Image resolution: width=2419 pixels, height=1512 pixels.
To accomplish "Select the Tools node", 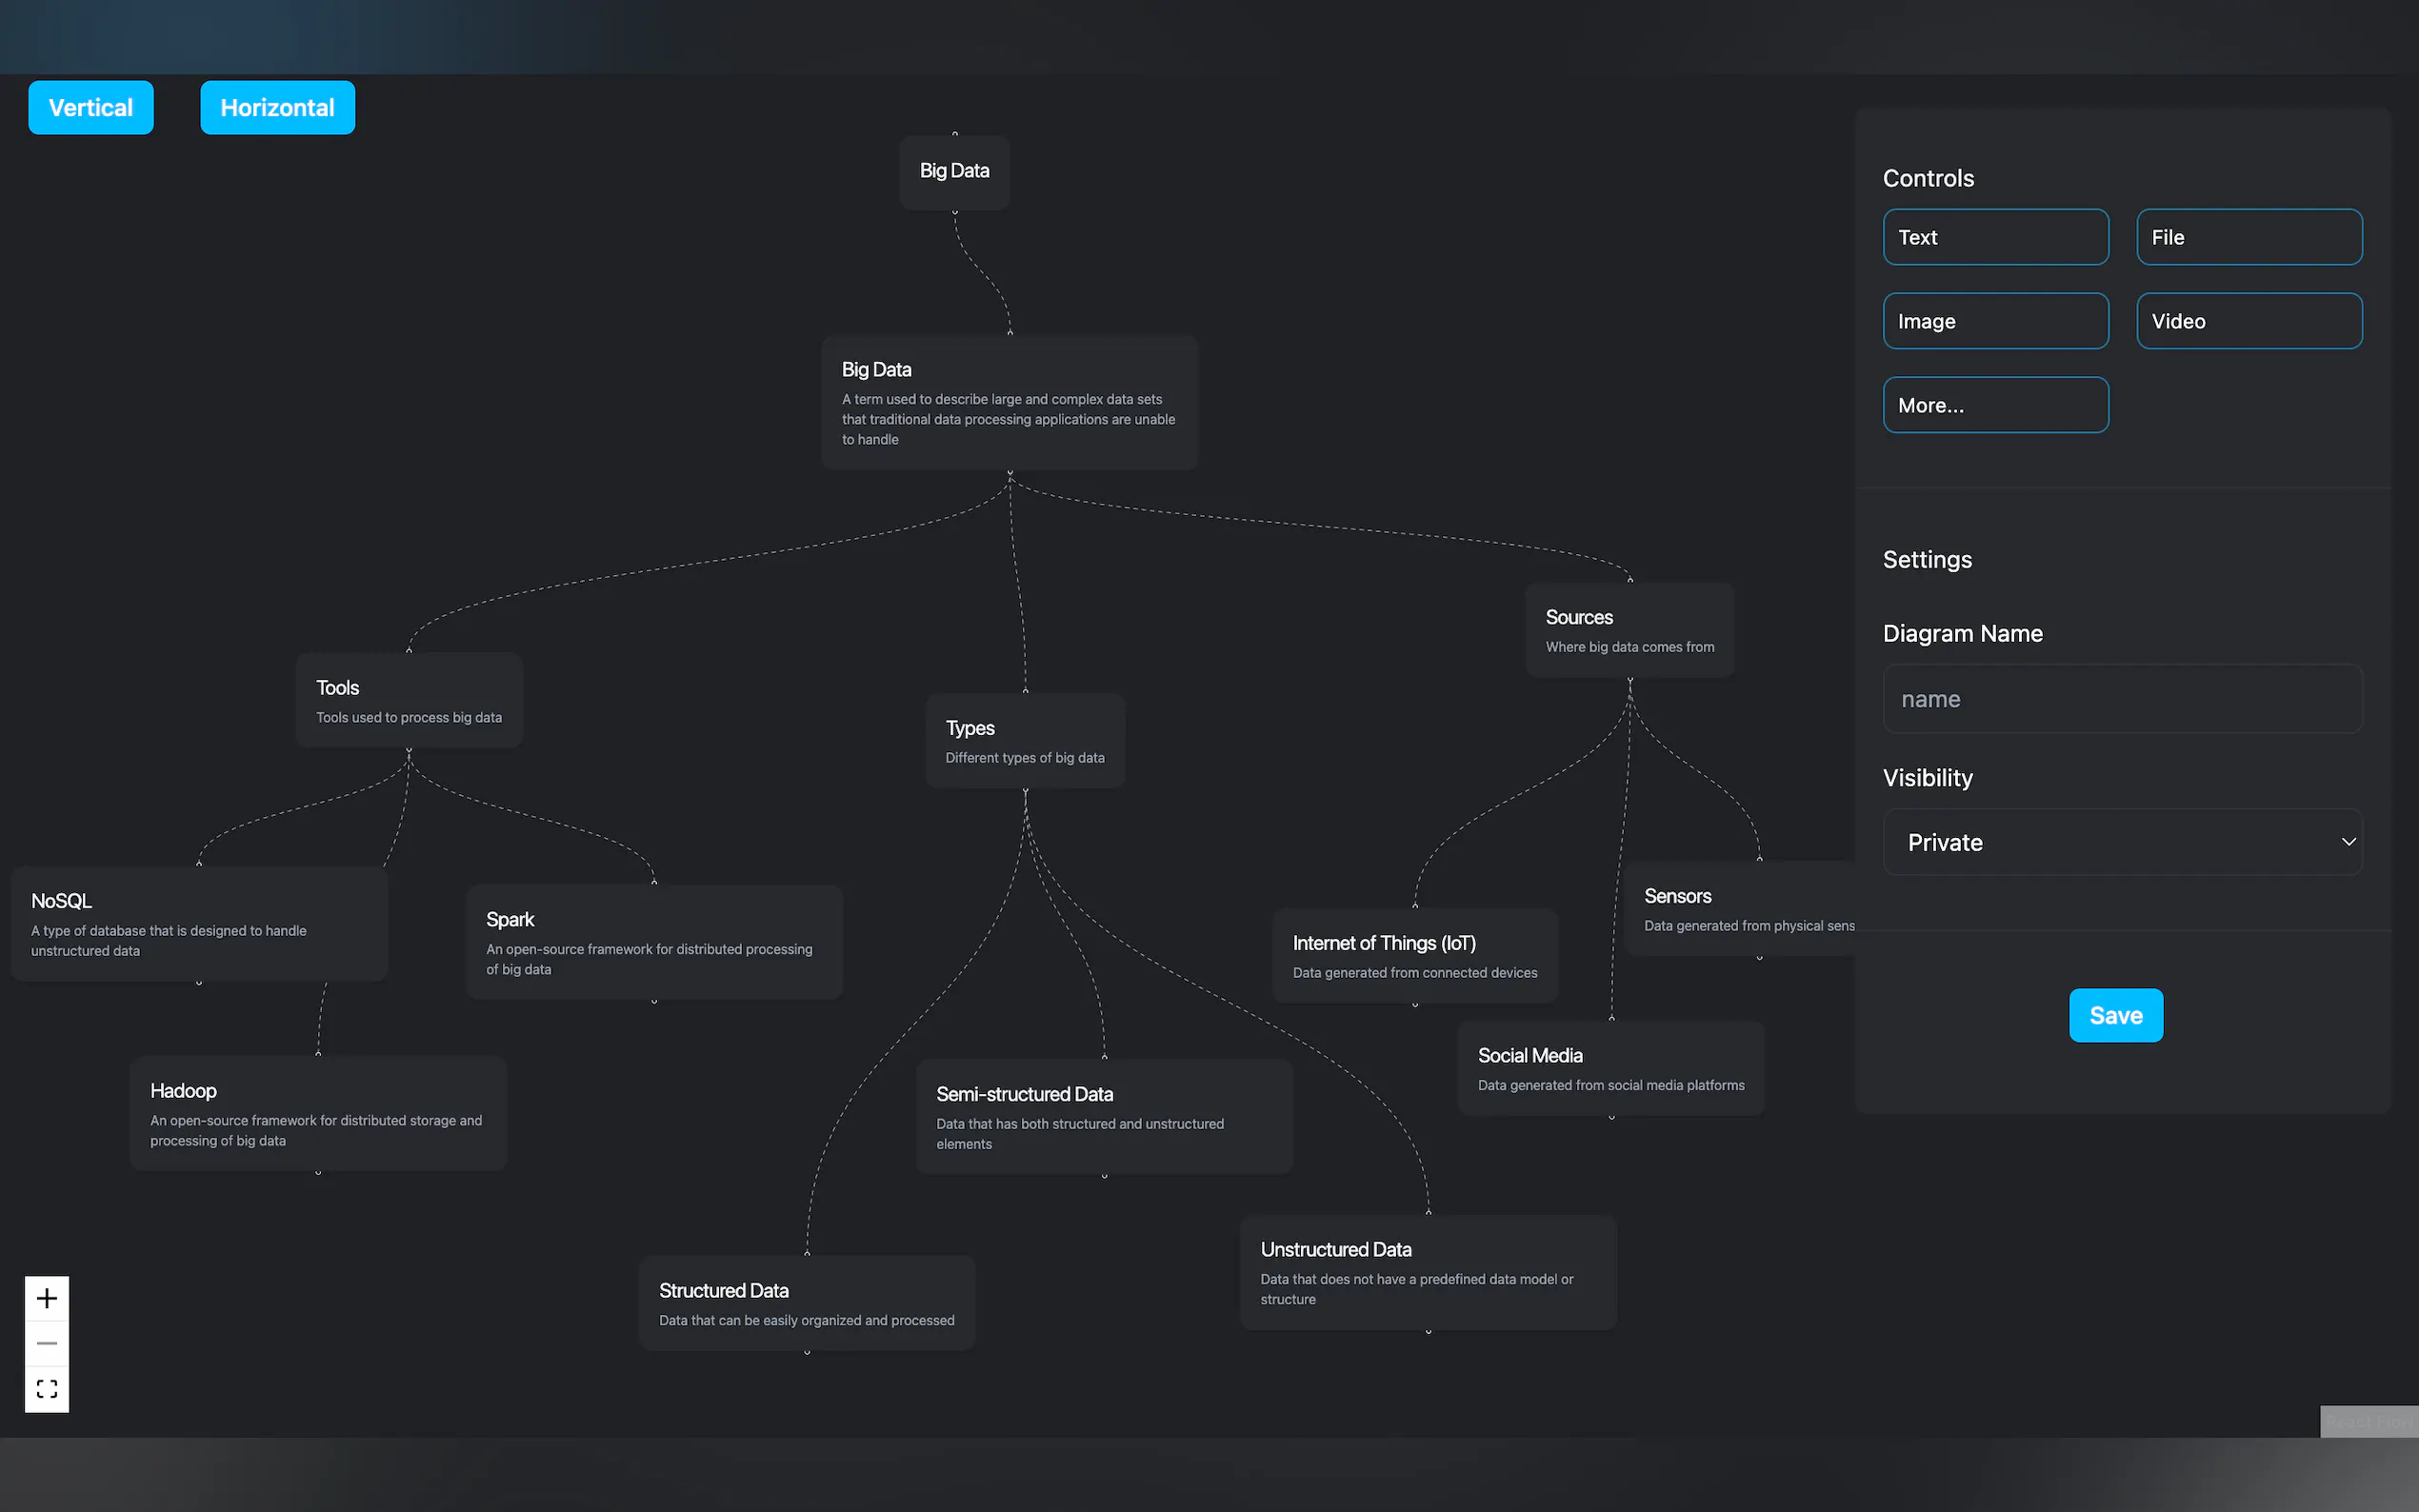I will click(x=408, y=700).
